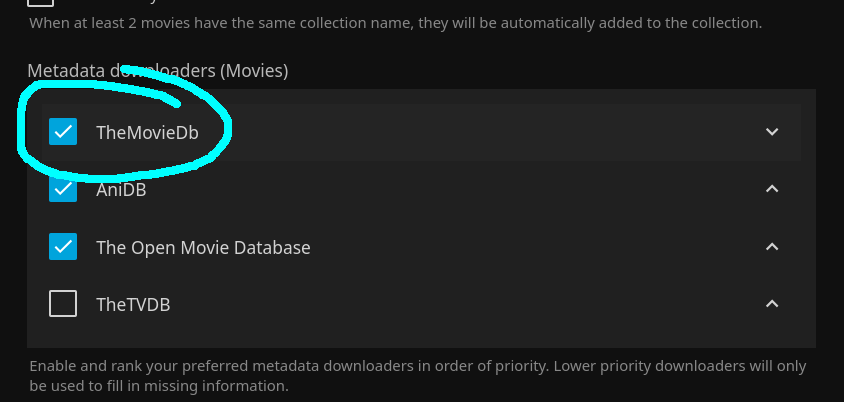Click empty space in the TheMovieDb row
This screenshot has width=844, height=402.
480,132
